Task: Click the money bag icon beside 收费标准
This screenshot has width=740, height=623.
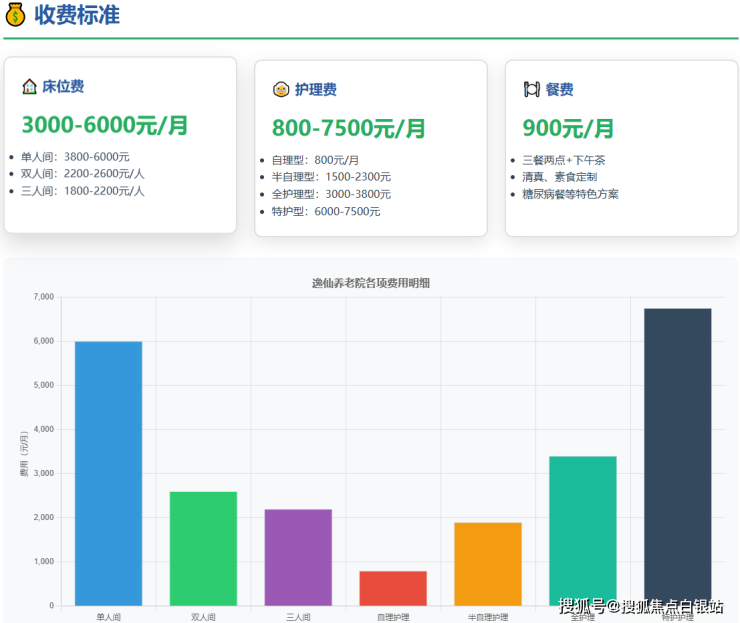Action: click(x=15, y=15)
